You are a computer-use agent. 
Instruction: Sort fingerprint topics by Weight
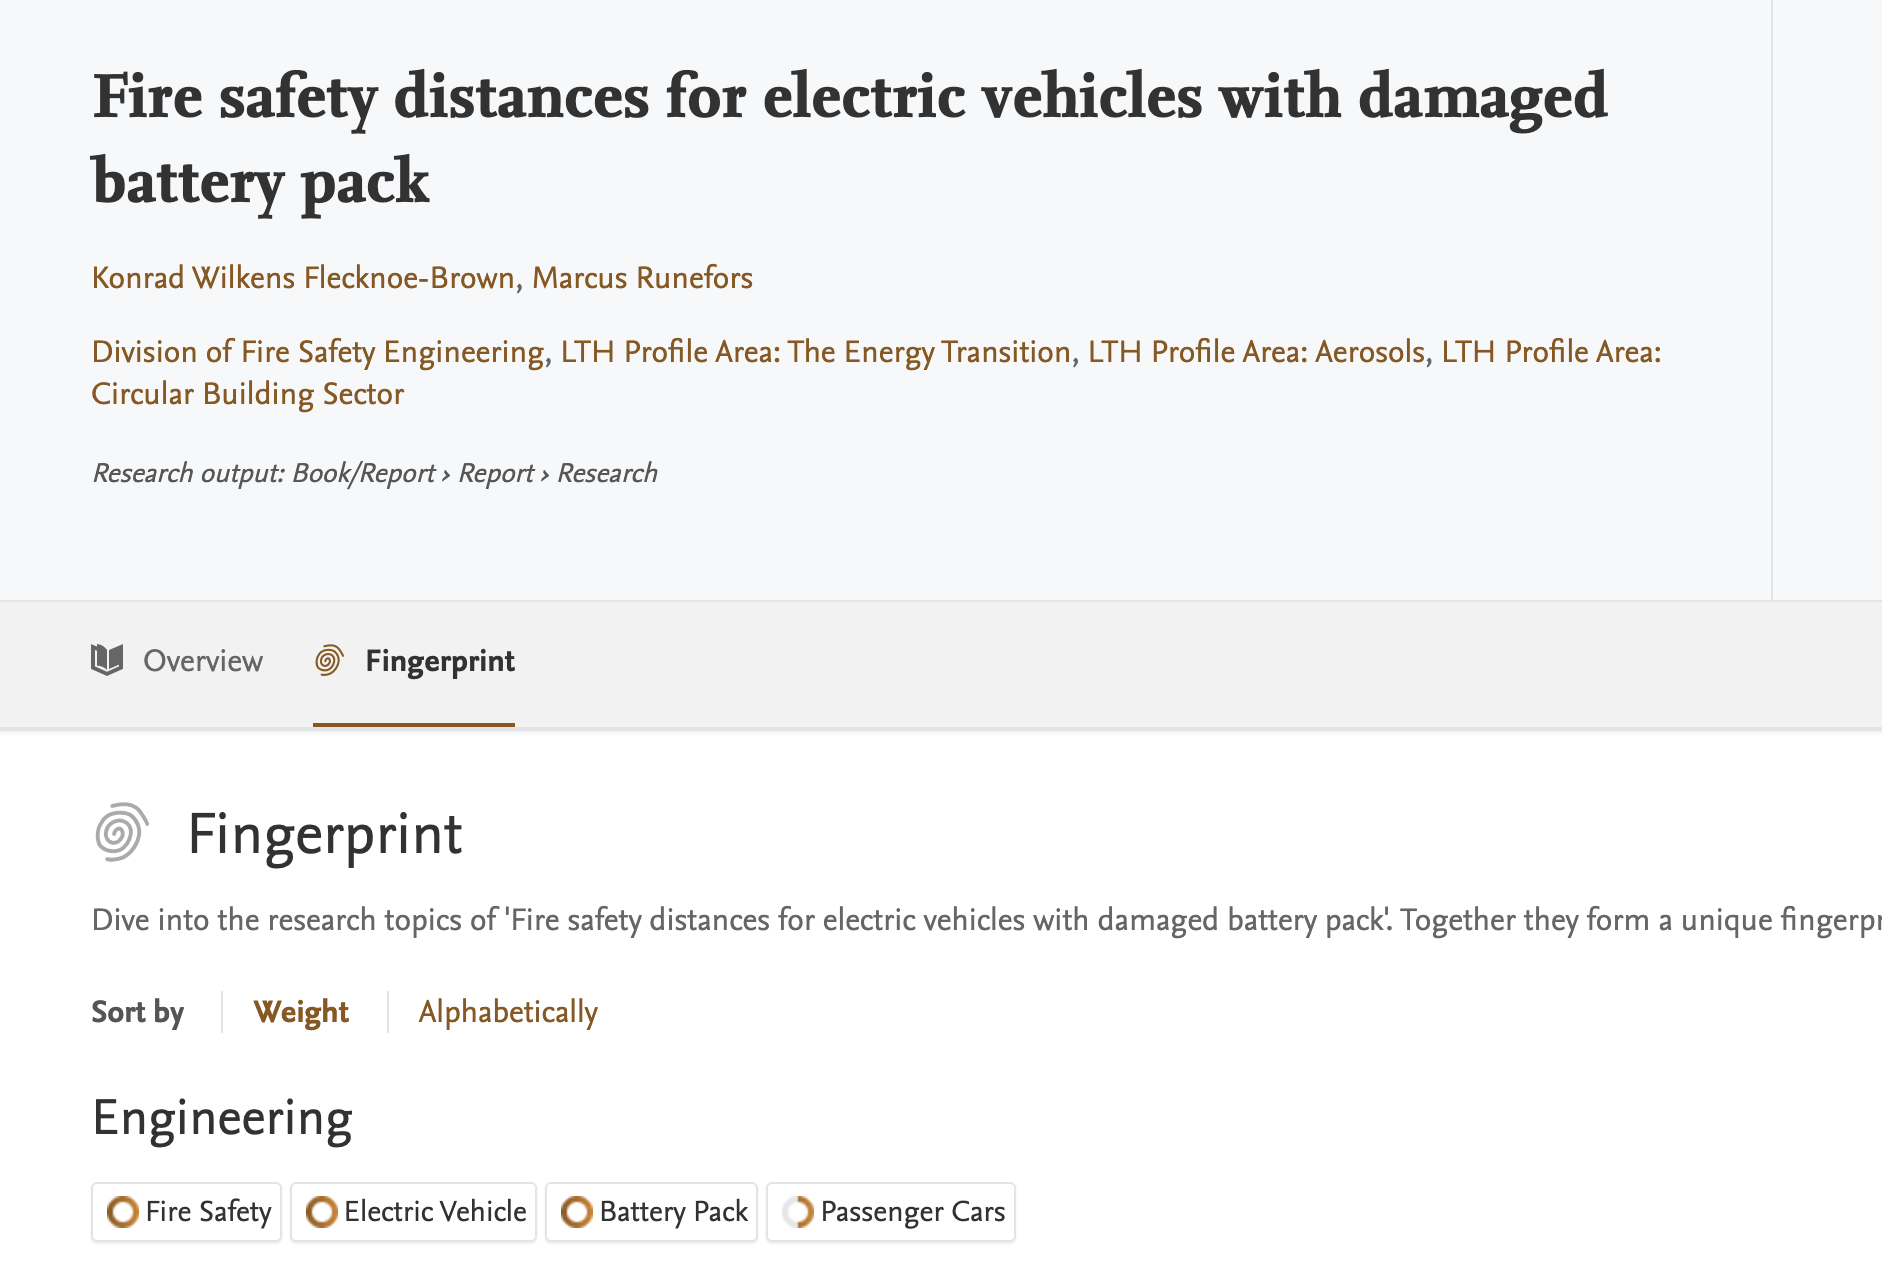(301, 1012)
